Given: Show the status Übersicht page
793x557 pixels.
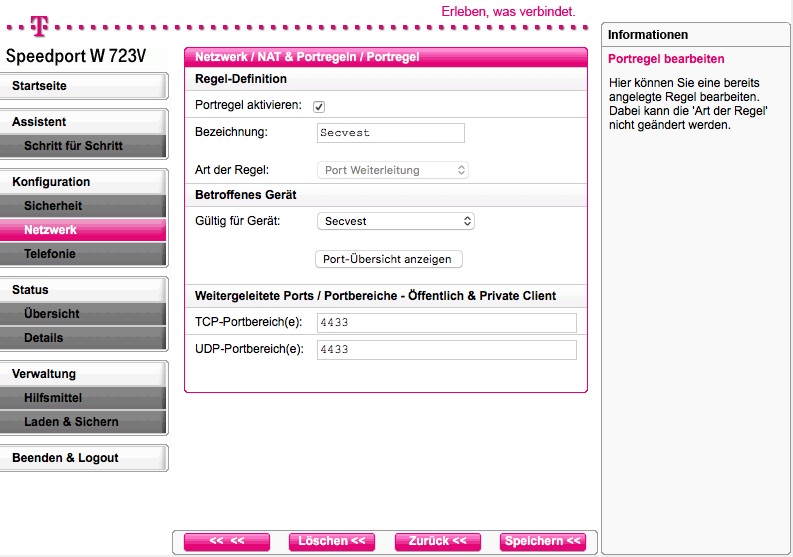Looking at the screenshot, I should click(x=83, y=314).
